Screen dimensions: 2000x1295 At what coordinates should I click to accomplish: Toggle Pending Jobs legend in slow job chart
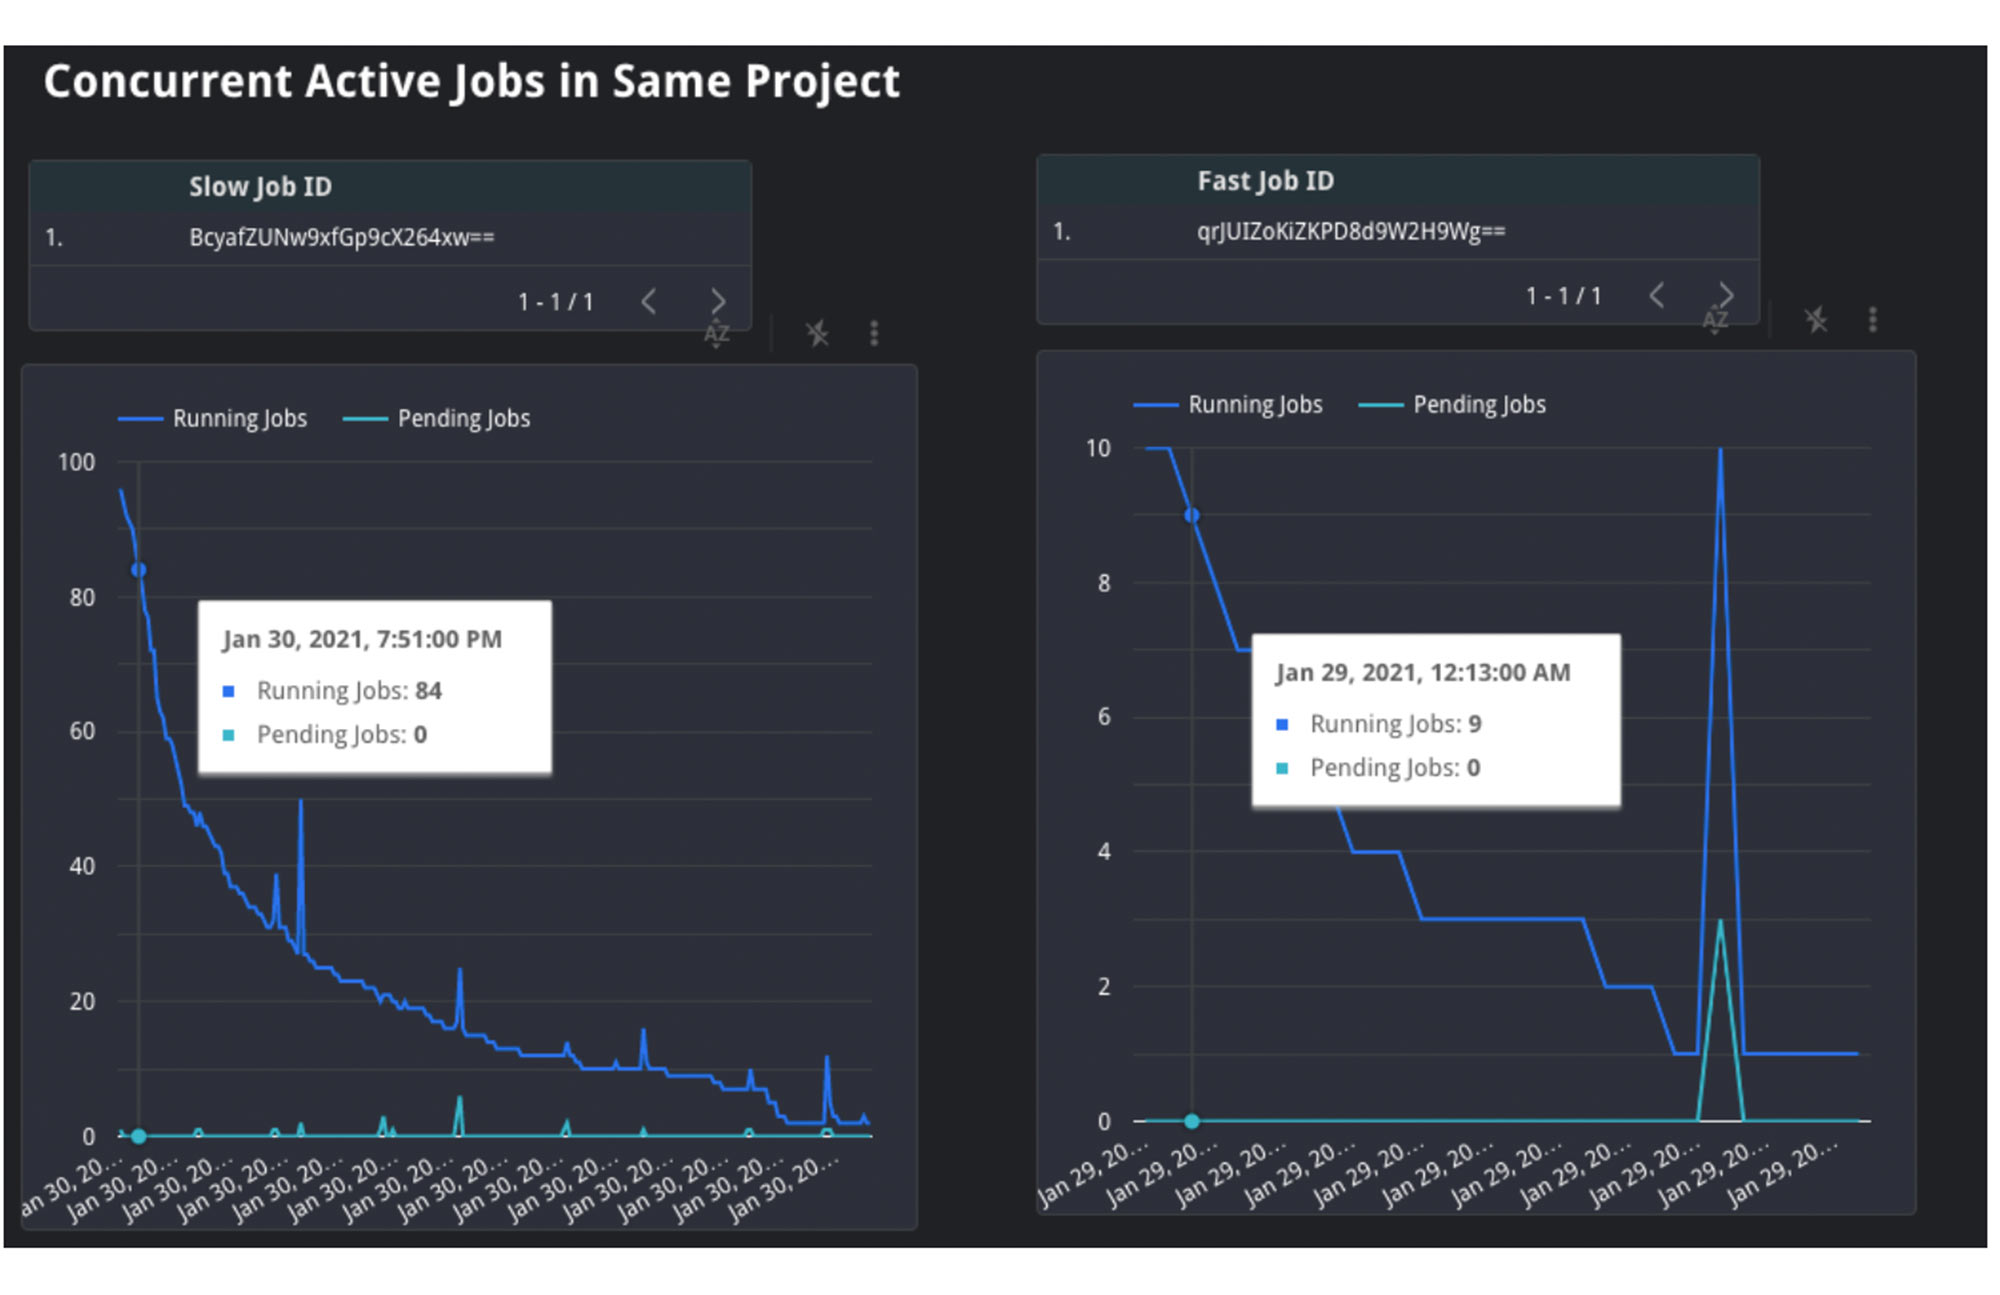coord(437,418)
